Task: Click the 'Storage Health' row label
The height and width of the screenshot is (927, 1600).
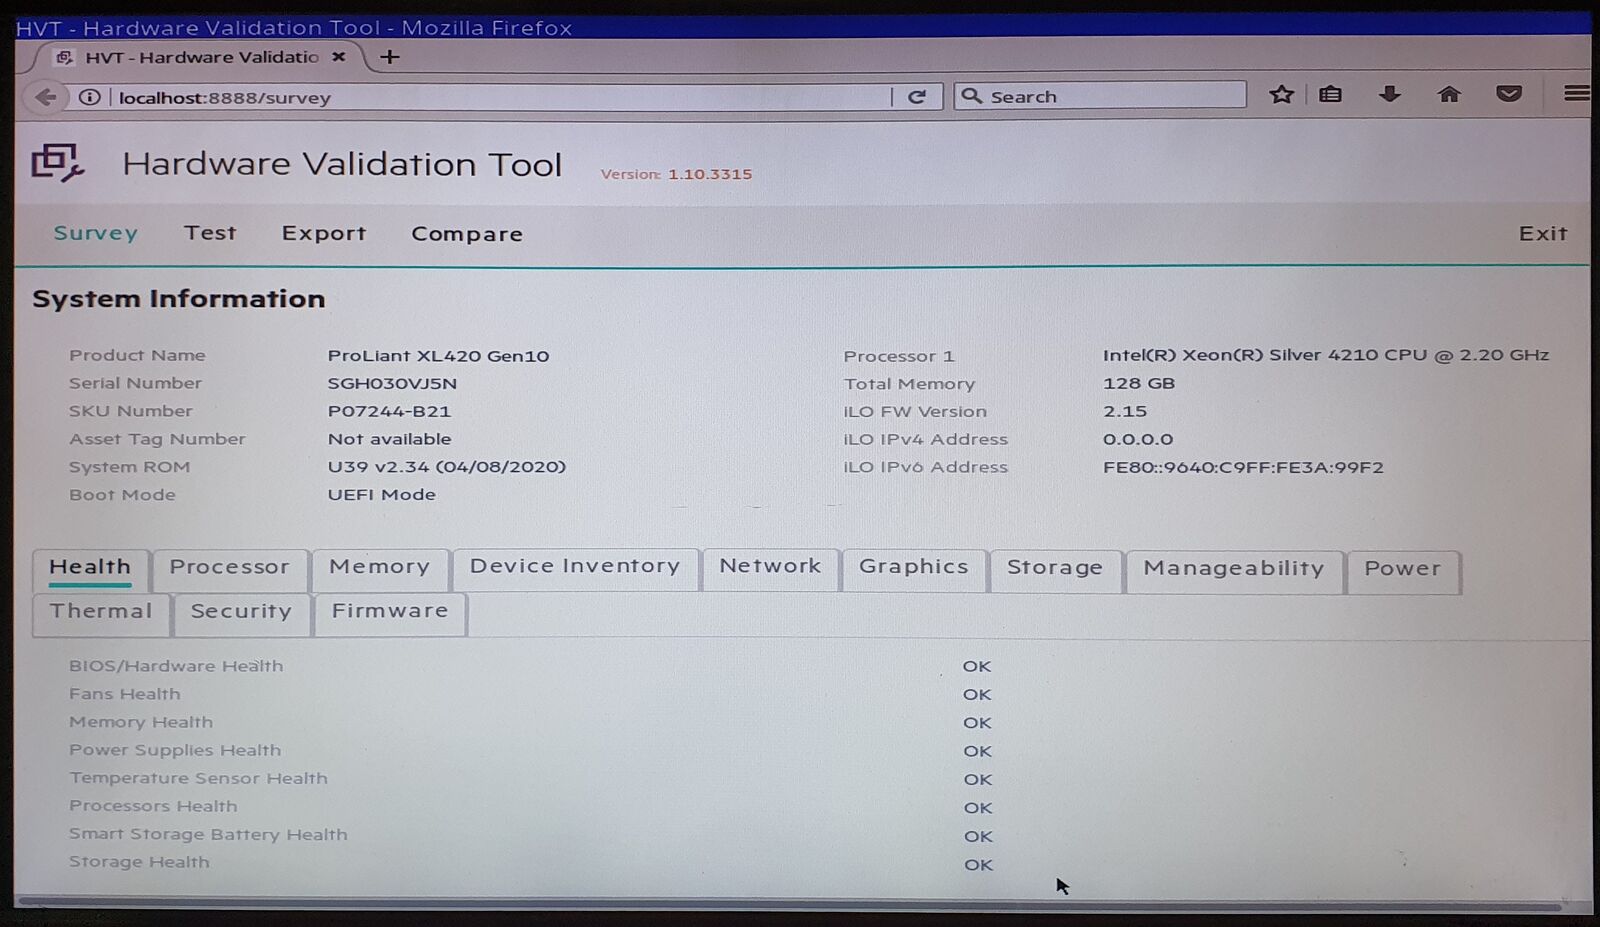Action: pyautogui.click(x=139, y=862)
